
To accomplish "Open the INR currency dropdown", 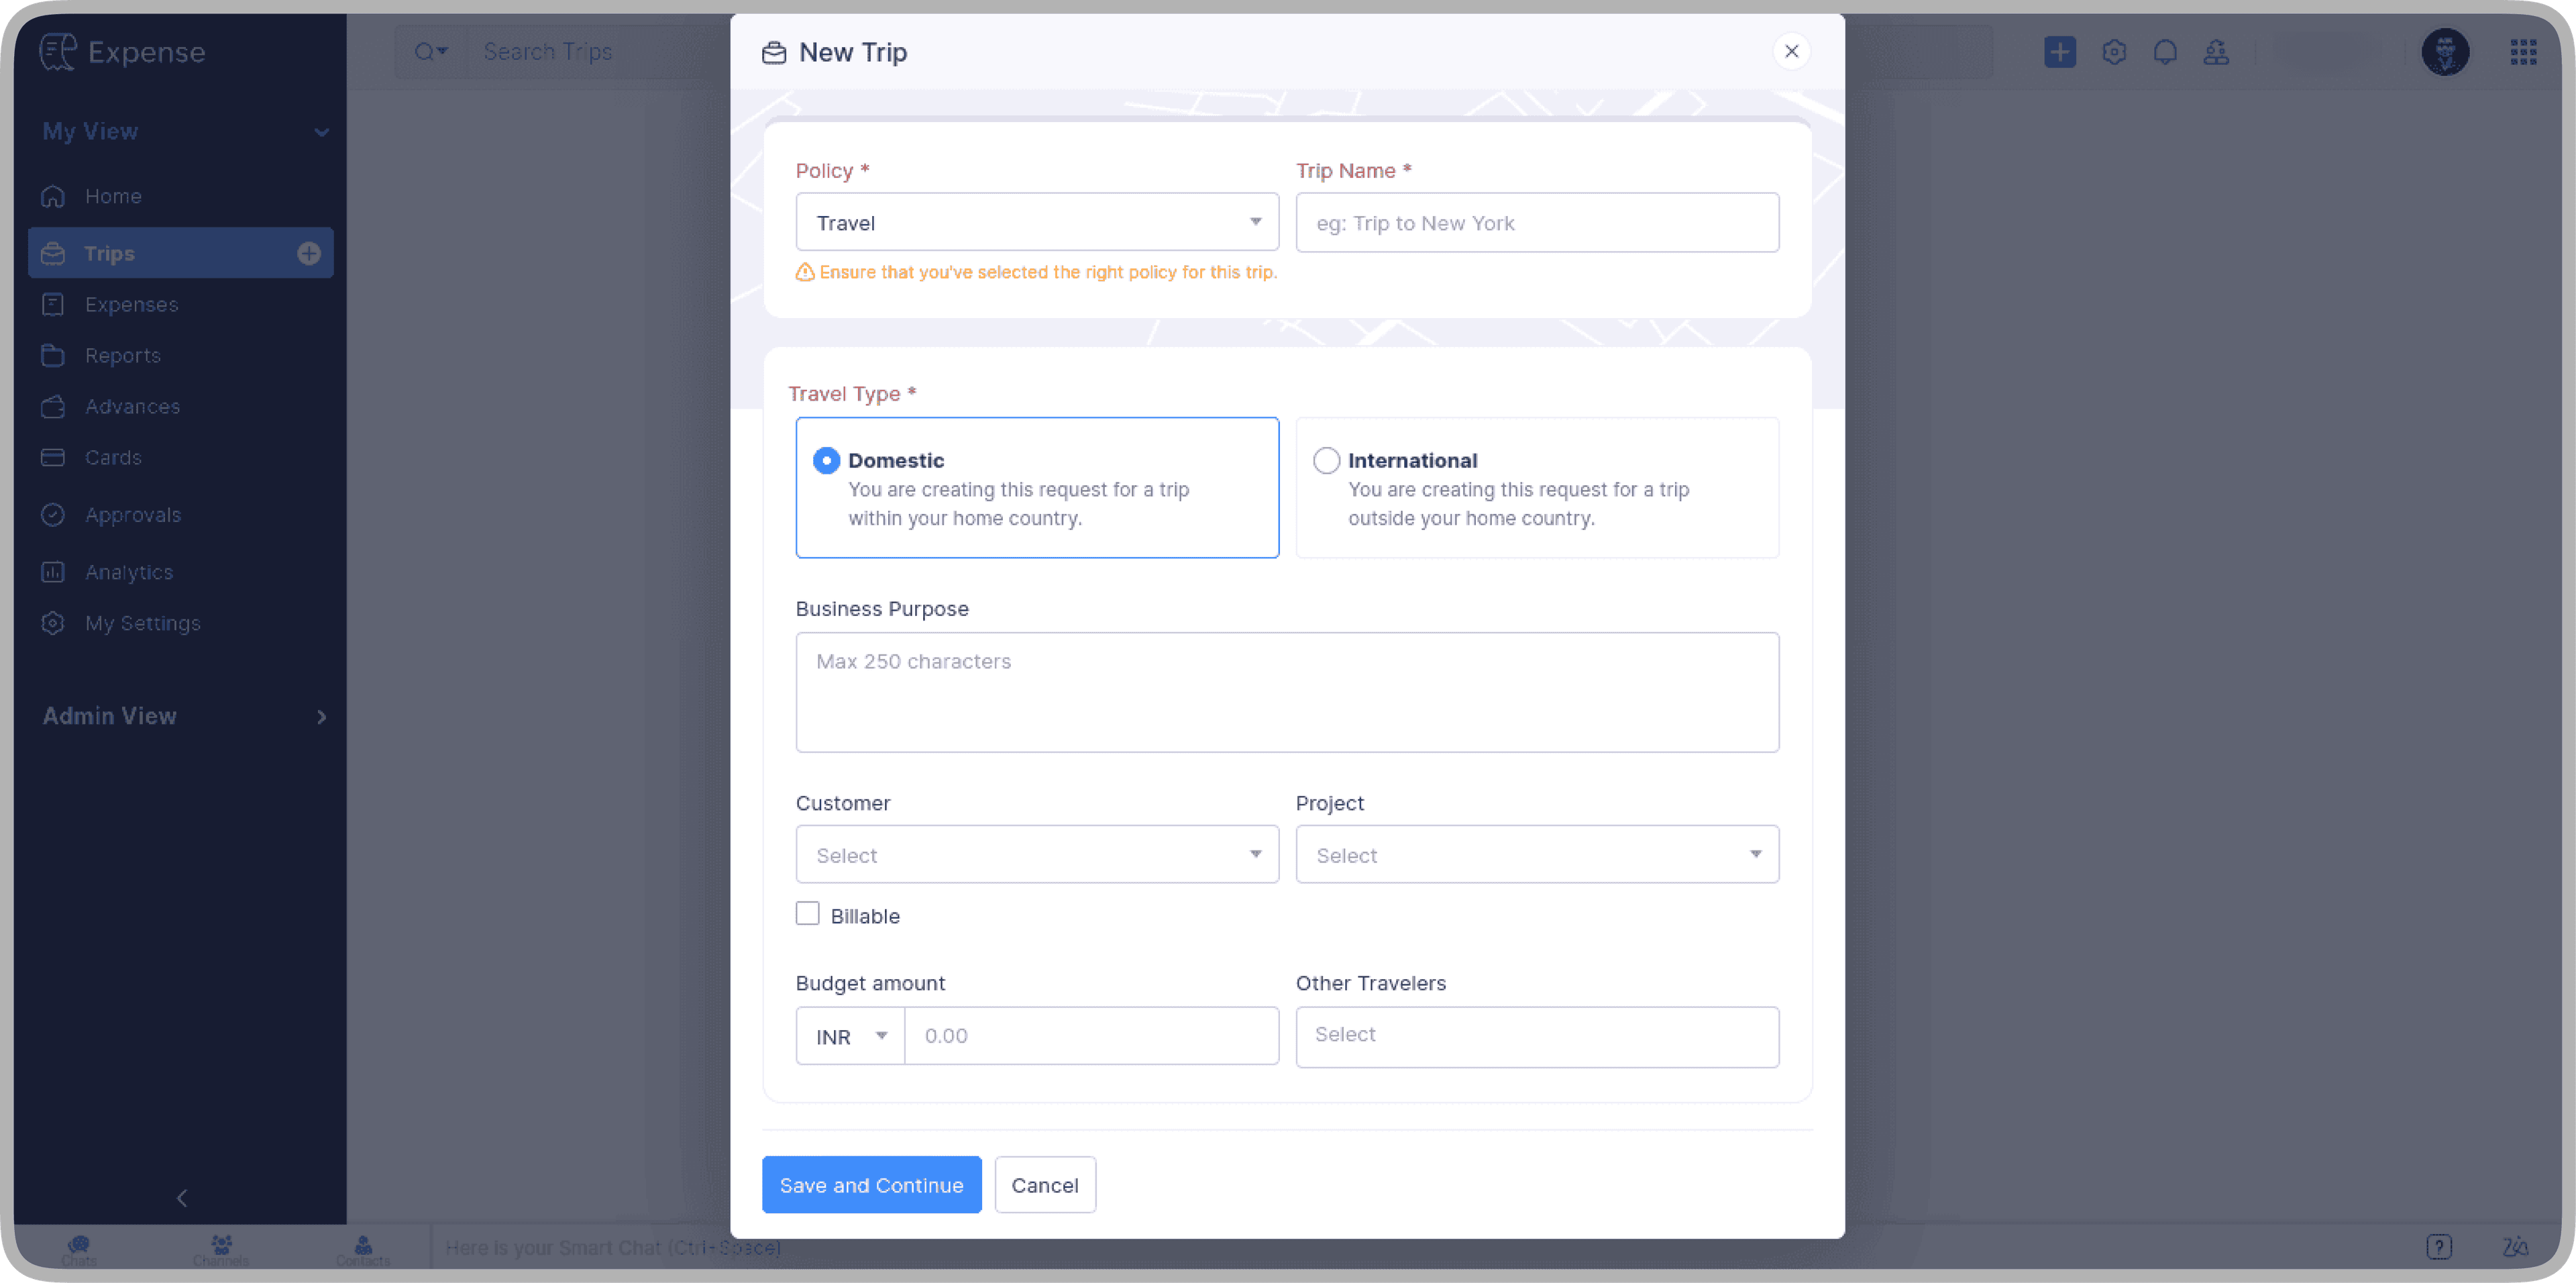I will 850,1035.
